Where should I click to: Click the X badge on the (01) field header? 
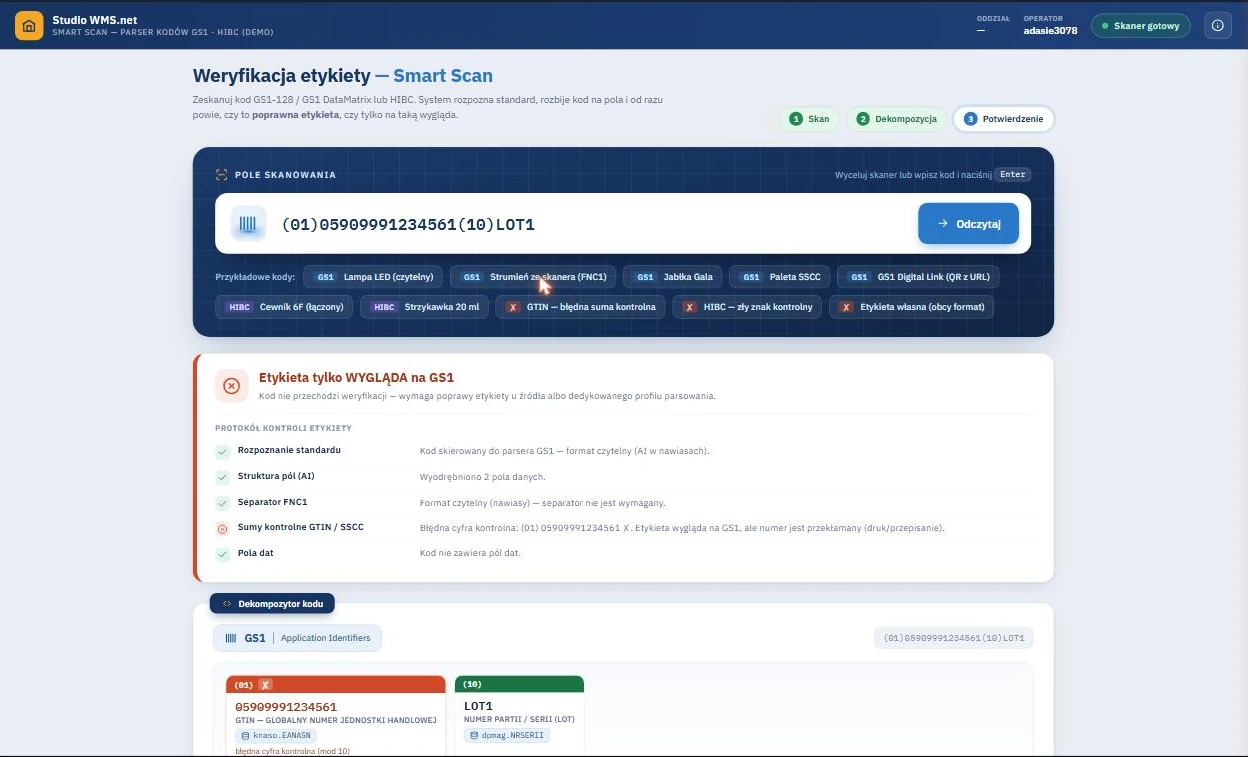click(265, 685)
